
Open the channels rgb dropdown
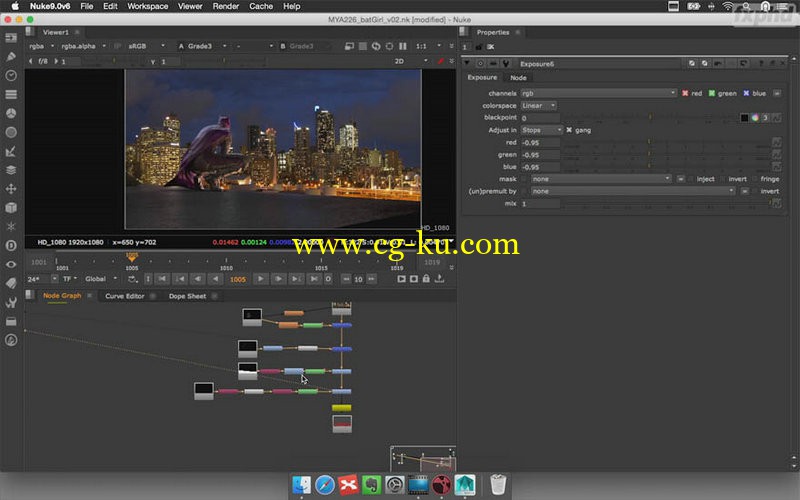598,93
